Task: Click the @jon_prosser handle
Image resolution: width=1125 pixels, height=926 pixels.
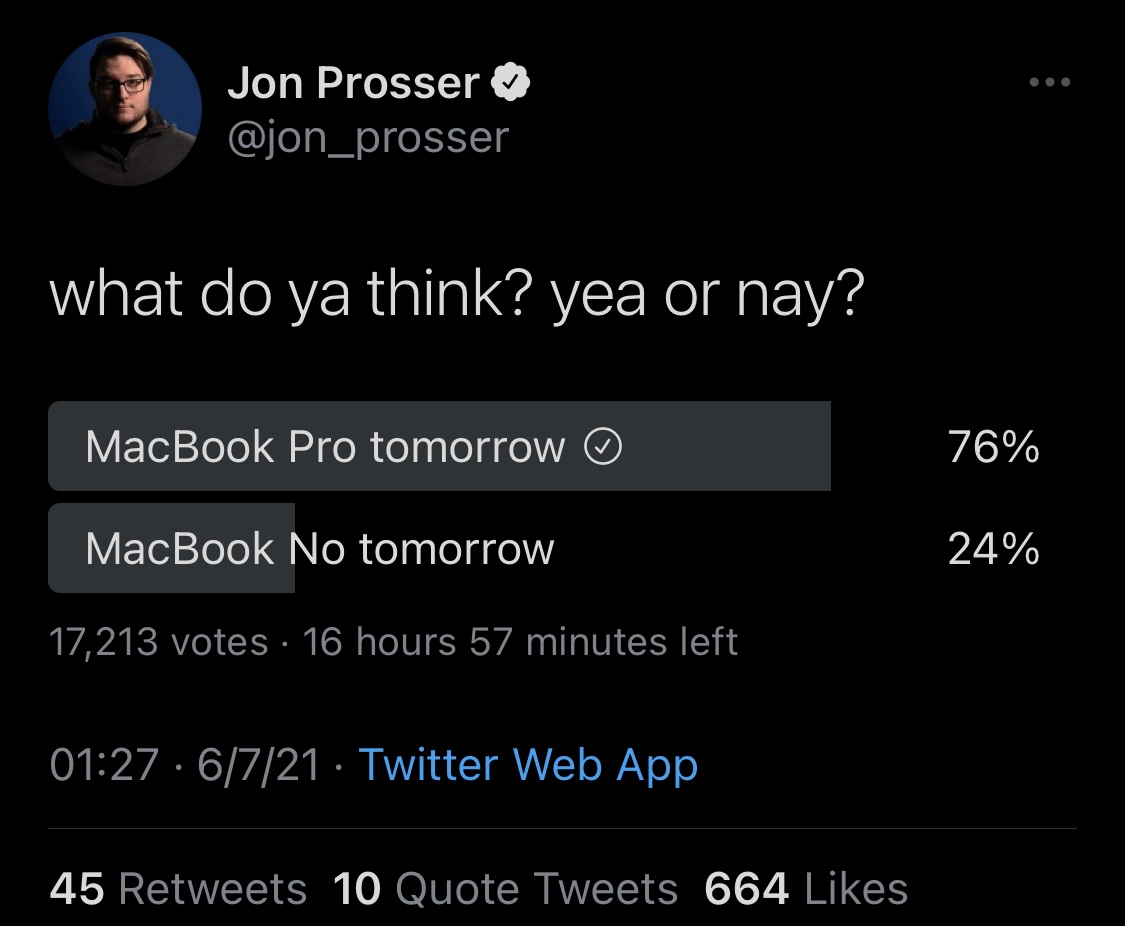Action: [x=368, y=138]
